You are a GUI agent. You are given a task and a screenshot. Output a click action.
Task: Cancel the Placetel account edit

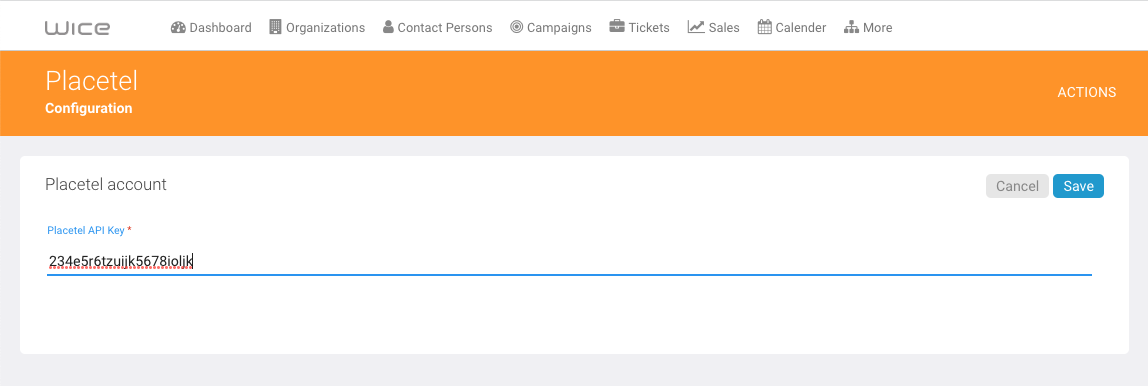coord(1017,186)
